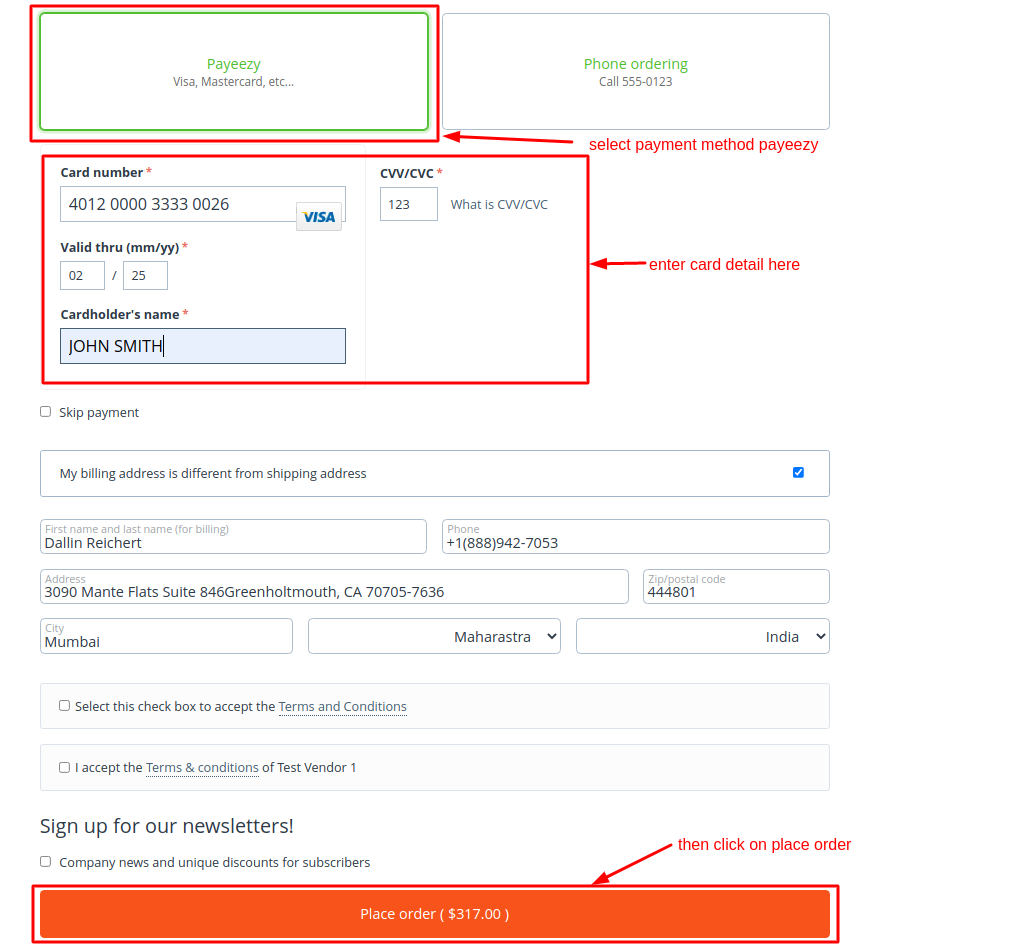Screen dimensions: 1015x952
Task: Click the City field
Action: 166,636
